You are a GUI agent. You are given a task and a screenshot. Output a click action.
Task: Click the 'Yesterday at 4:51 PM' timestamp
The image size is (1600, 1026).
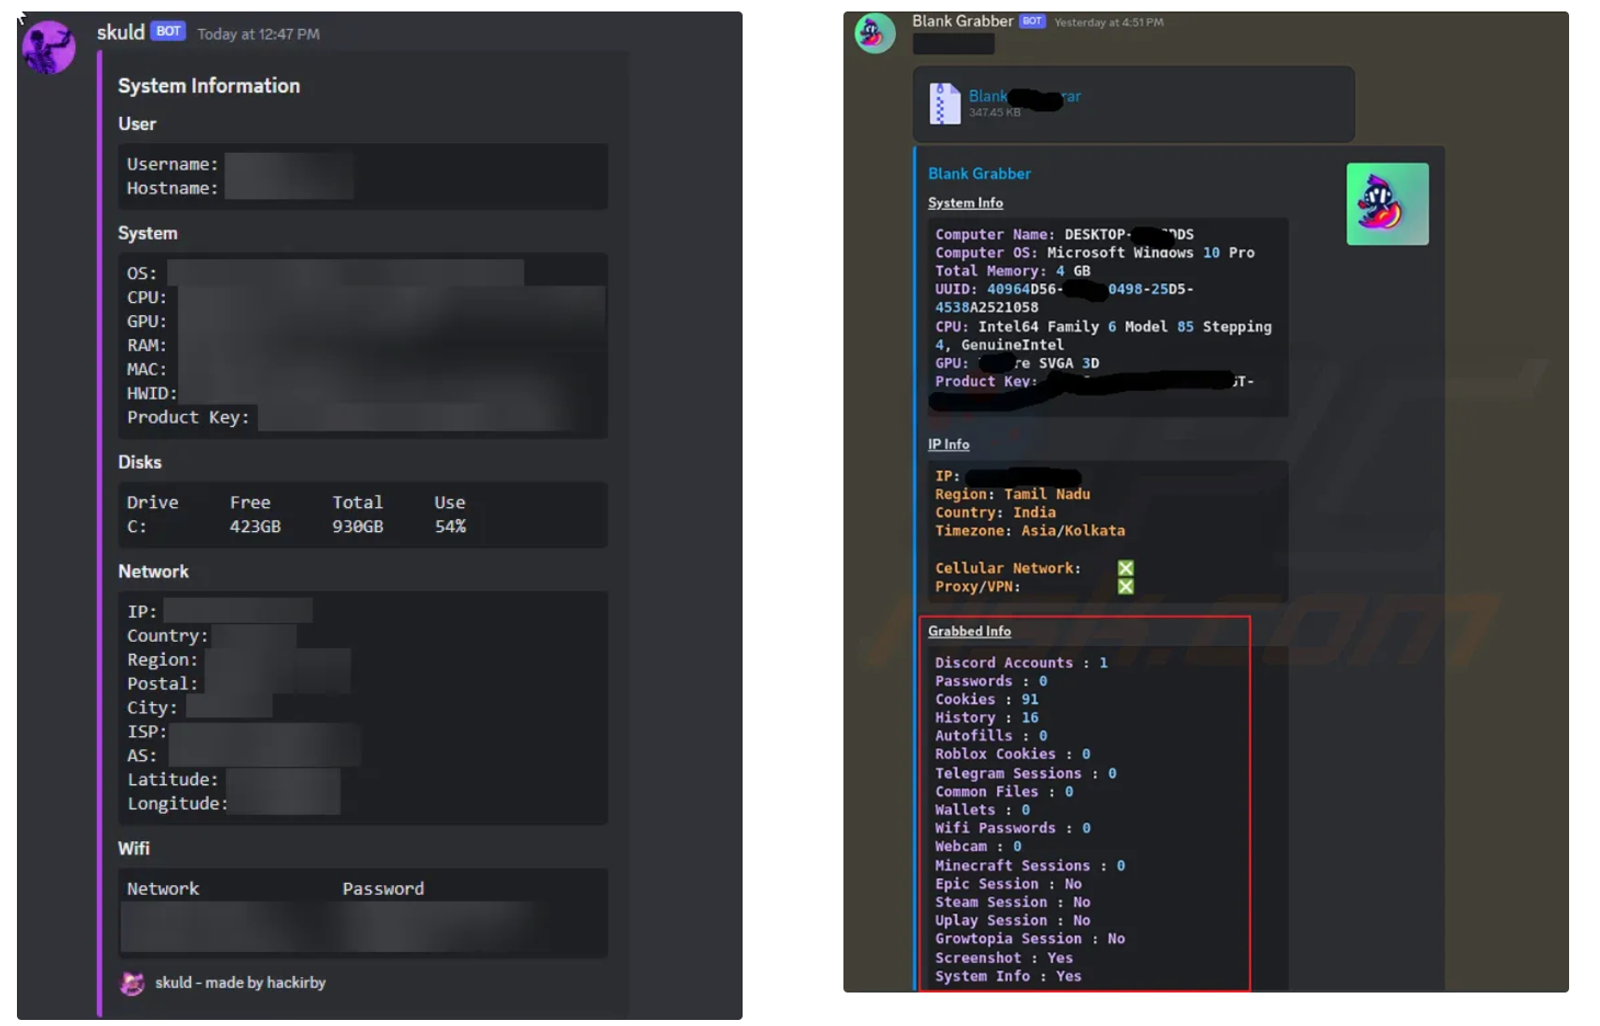click(1108, 22)
